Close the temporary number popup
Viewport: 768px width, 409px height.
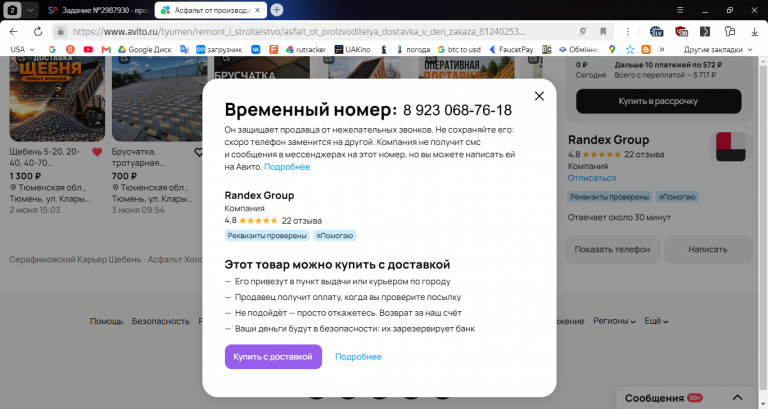click(539, 96)
